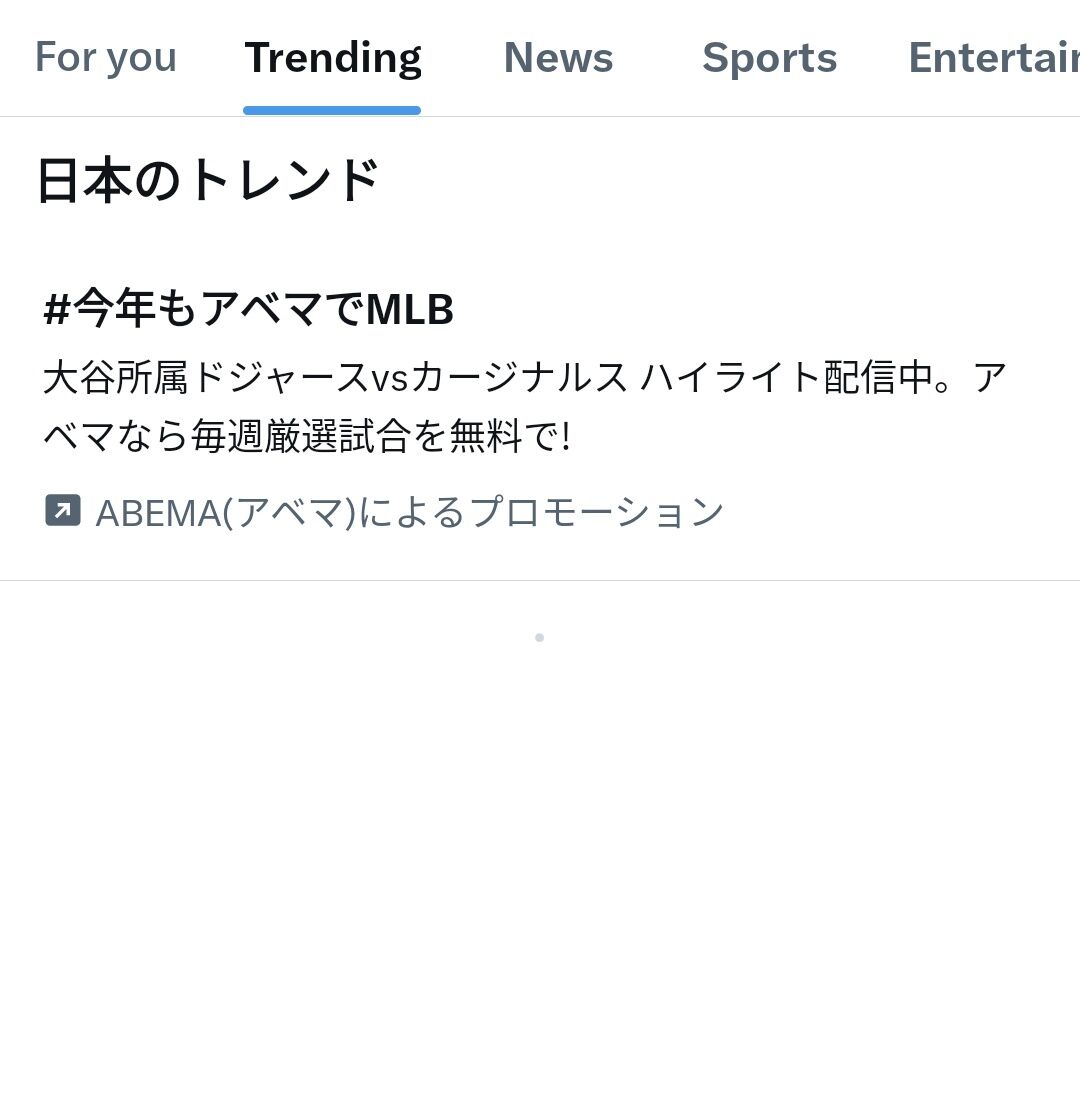This screenshot has width=1080, height=1103.
Task: Go to the Sports tab
Action: tap(769, 58)
